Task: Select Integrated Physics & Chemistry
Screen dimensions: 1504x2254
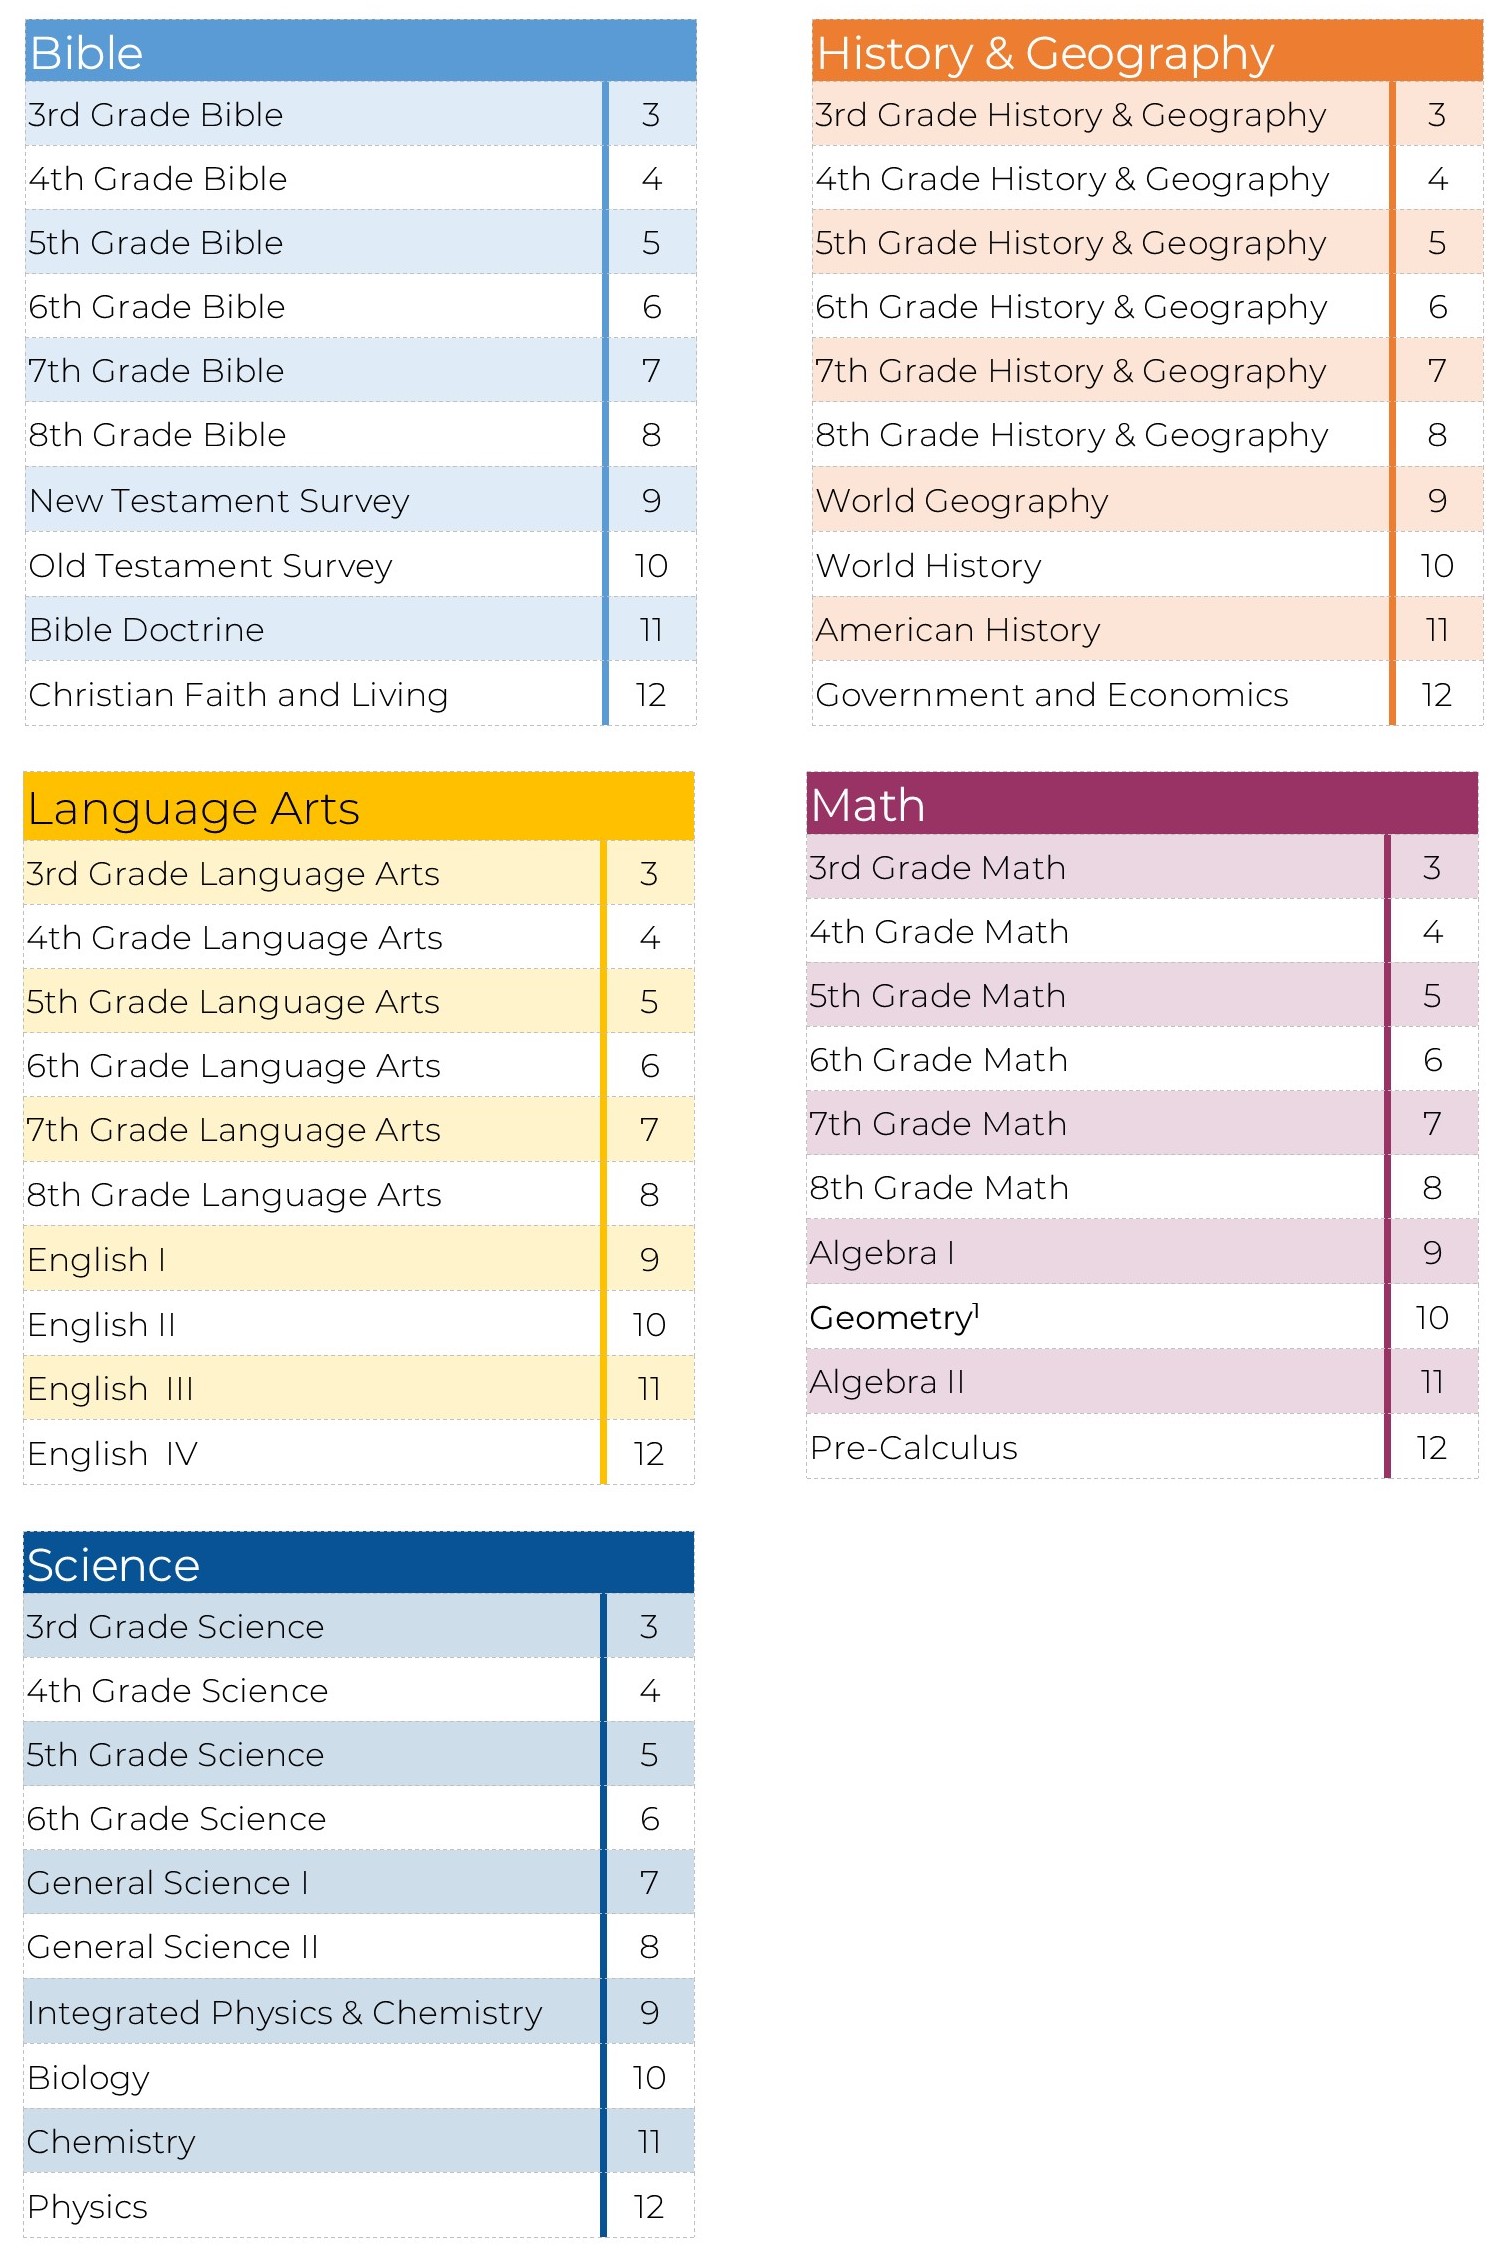Action: point(285,2012)
